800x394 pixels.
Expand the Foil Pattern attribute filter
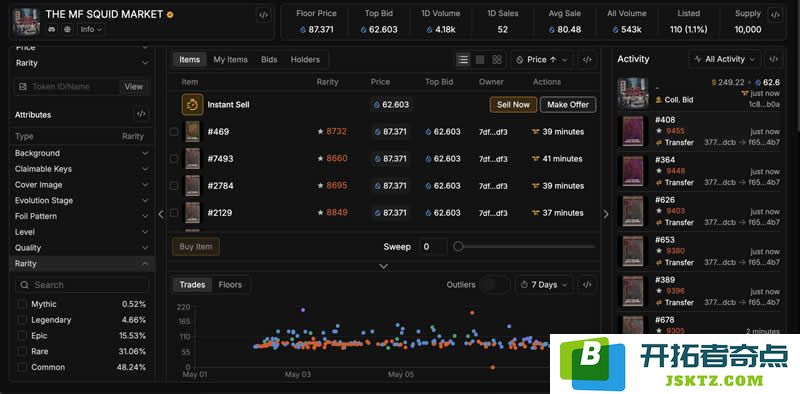(x=82, y=216)
